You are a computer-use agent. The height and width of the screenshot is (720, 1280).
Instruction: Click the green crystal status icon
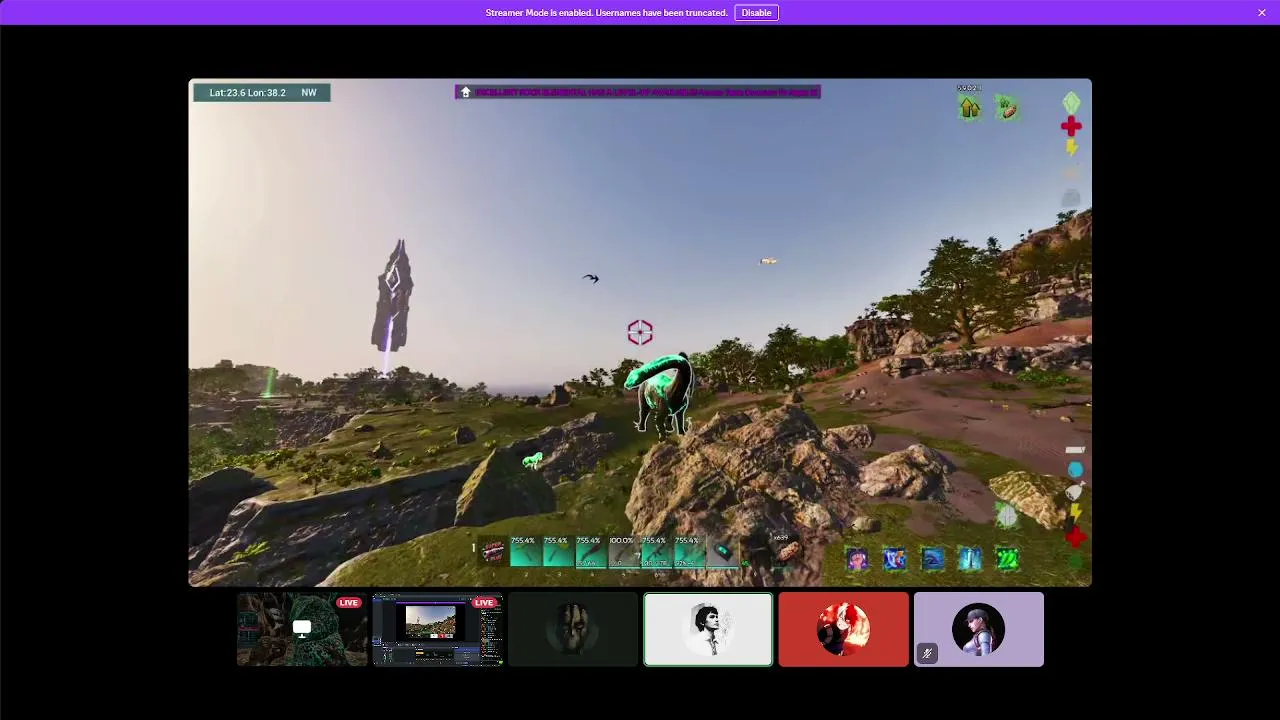click(x=1071, y=103)
